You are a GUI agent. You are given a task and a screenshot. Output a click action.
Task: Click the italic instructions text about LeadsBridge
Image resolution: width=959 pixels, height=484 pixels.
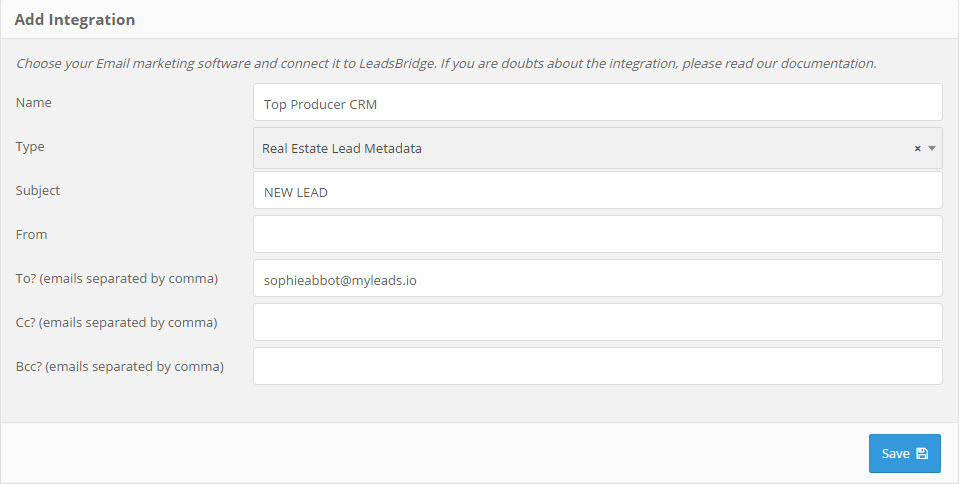[x=446, y=63]
